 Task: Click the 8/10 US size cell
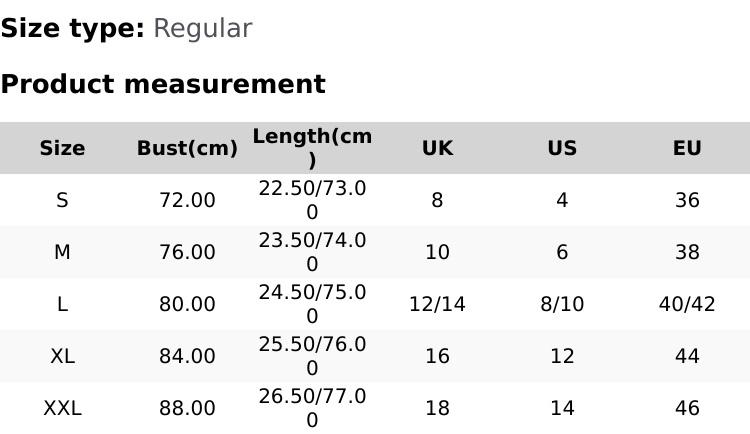point(562,304)
